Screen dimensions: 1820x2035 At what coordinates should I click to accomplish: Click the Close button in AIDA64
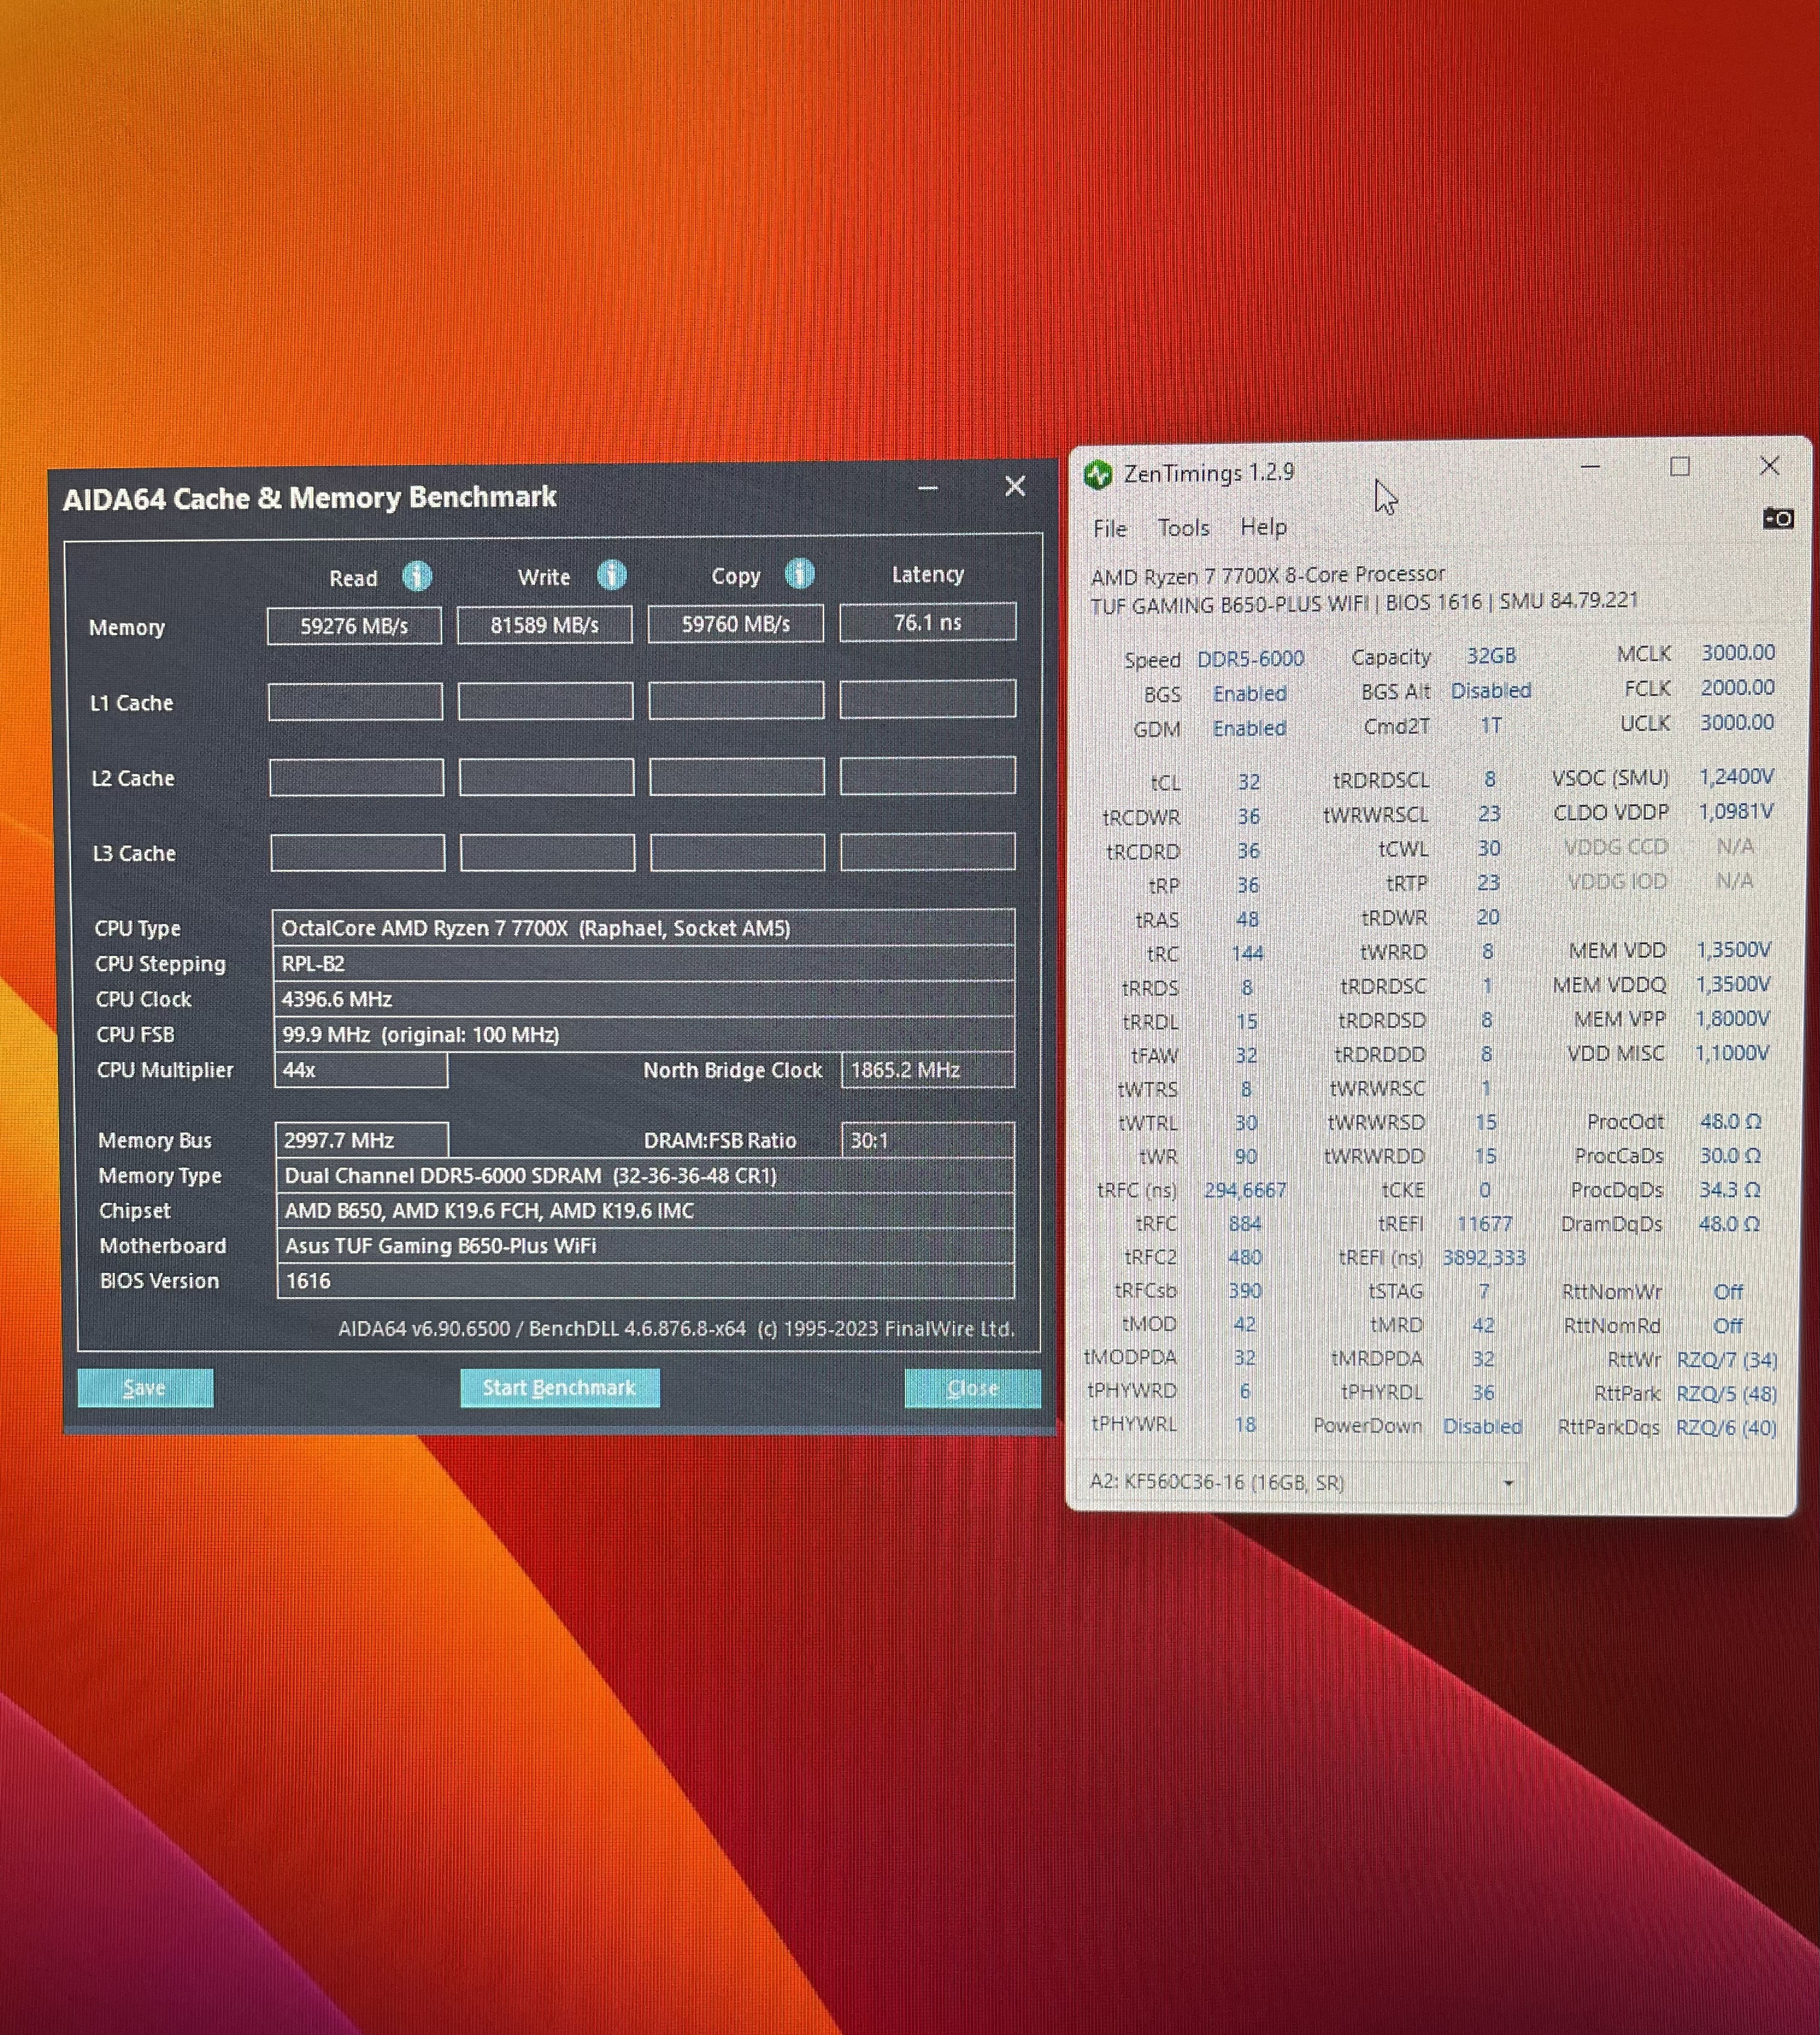pyautogui.click(x=972, y=1388)
